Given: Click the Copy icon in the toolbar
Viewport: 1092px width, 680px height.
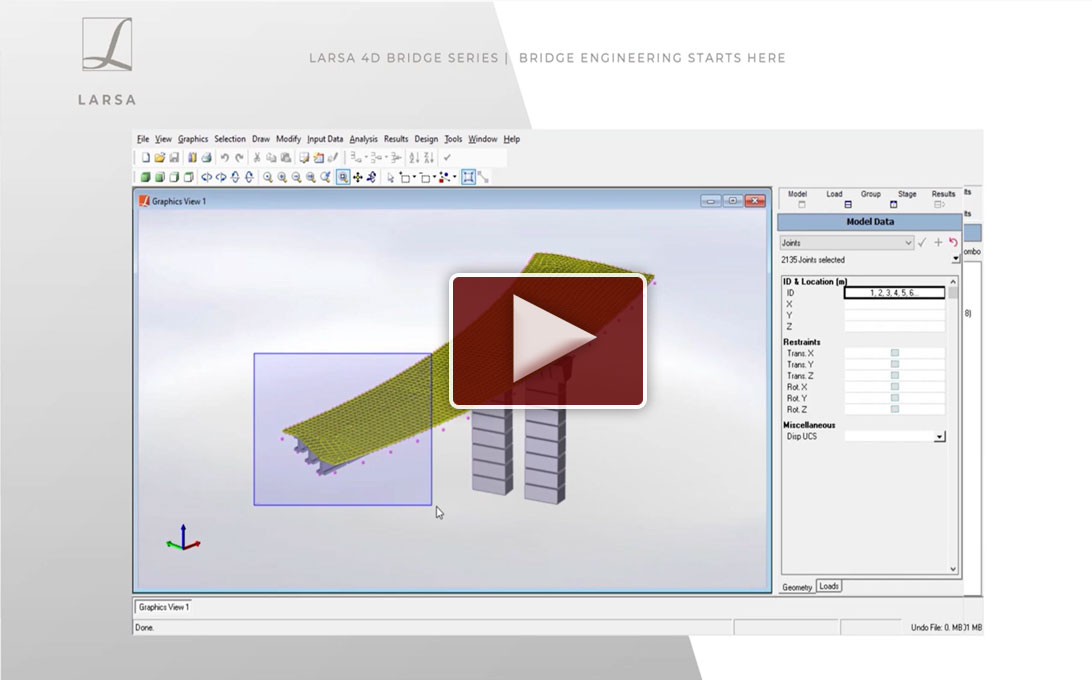Looking at the screenshot, I should pos(272,158).
